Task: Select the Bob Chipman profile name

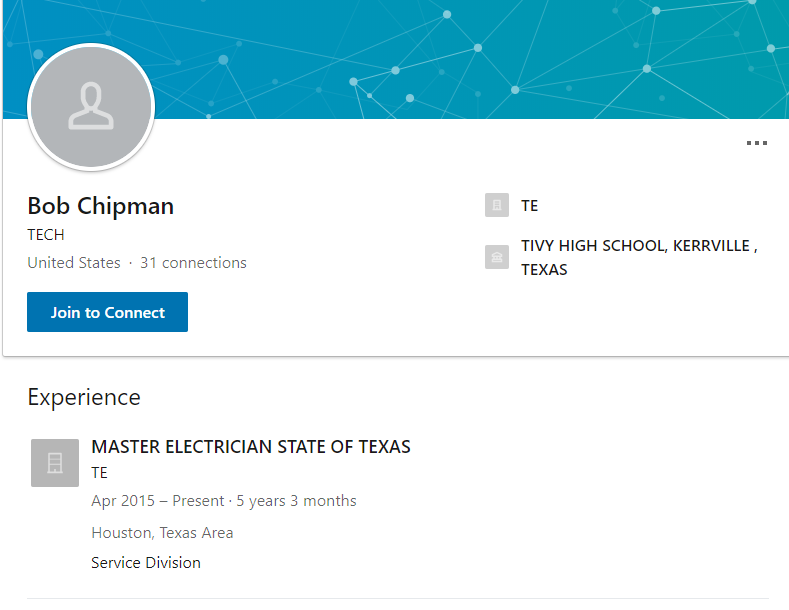Action: (101, 206)
